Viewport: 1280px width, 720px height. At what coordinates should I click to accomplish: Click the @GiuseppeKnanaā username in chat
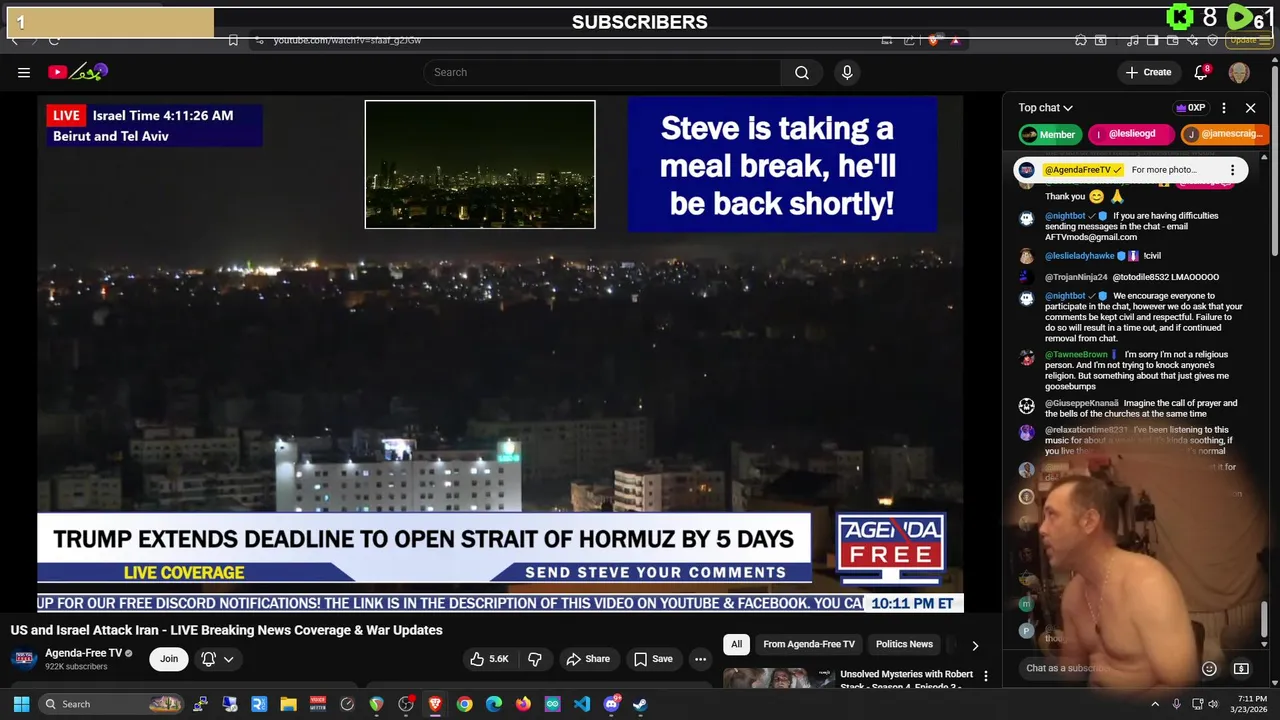pos(1082,403)
